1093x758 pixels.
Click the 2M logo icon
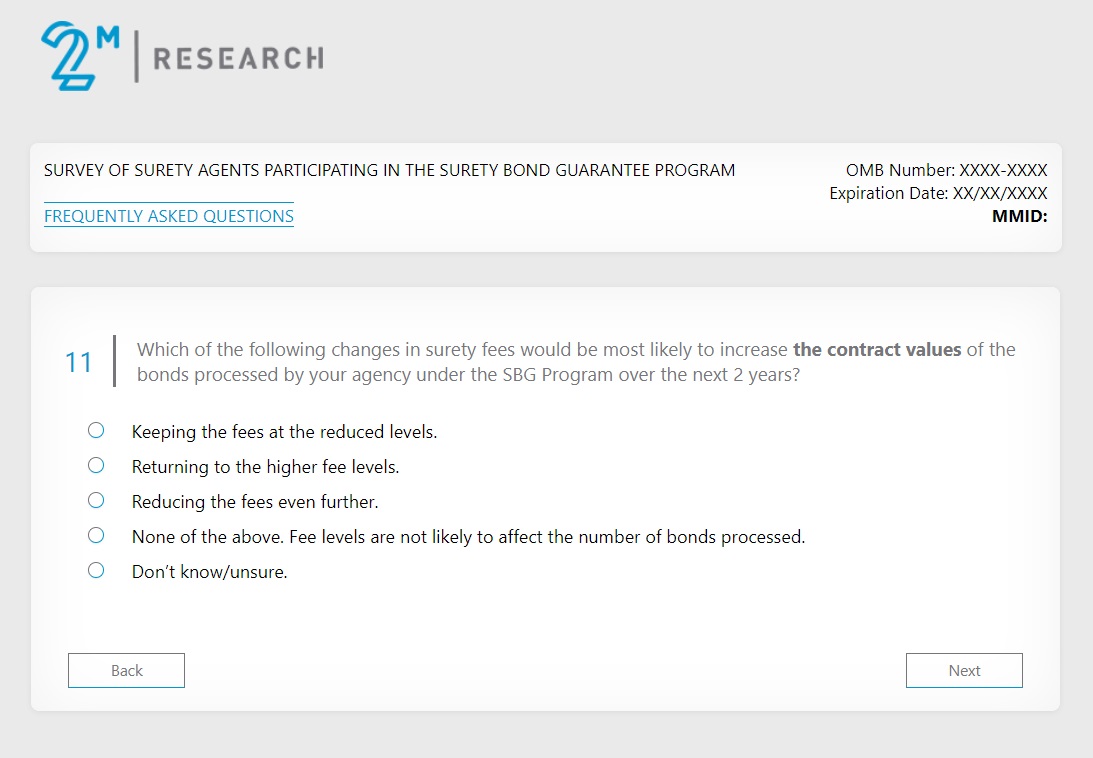click(80, 56)
